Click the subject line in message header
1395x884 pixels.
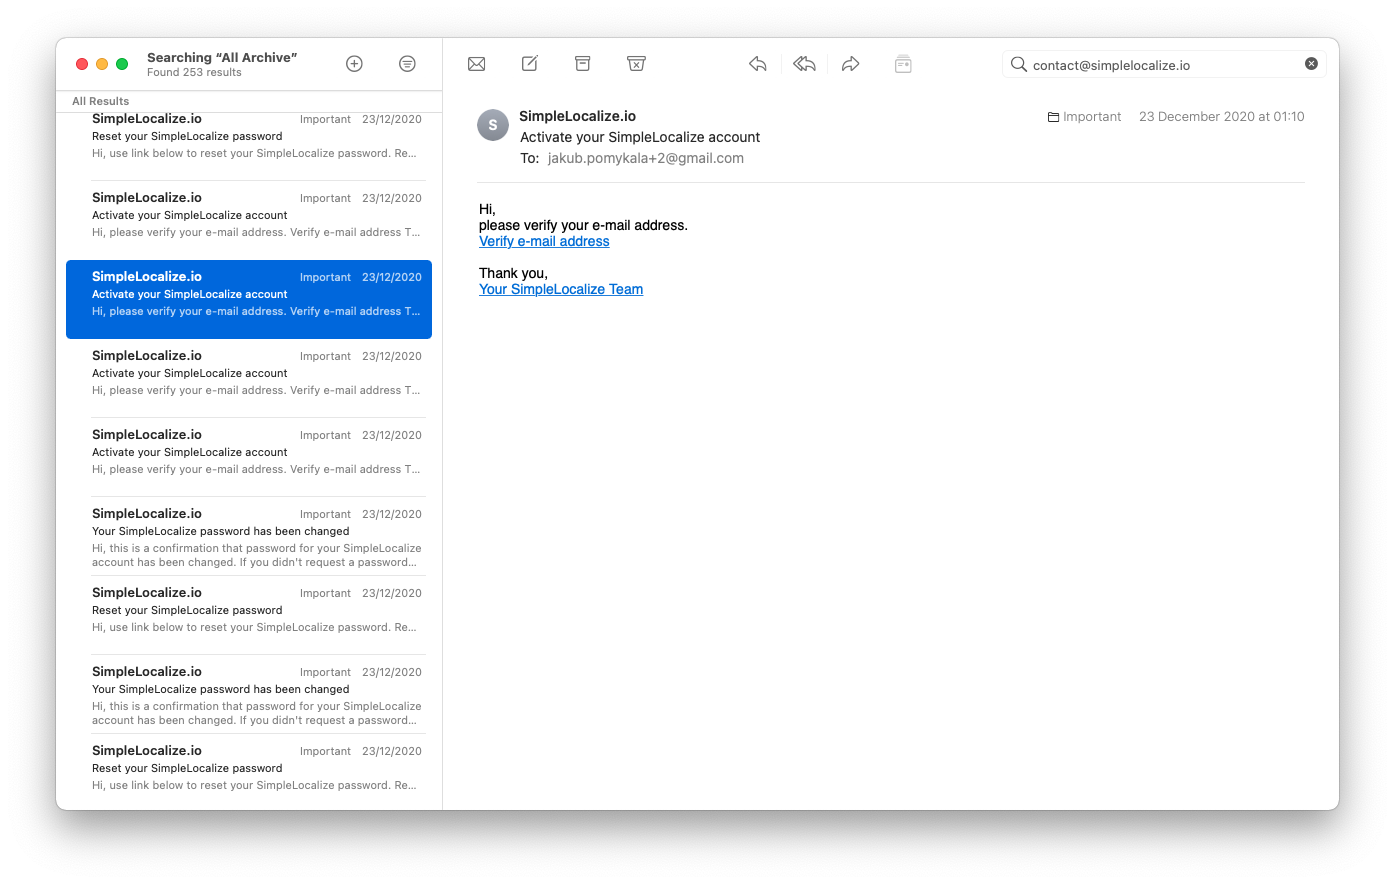[x=640, y=137]
